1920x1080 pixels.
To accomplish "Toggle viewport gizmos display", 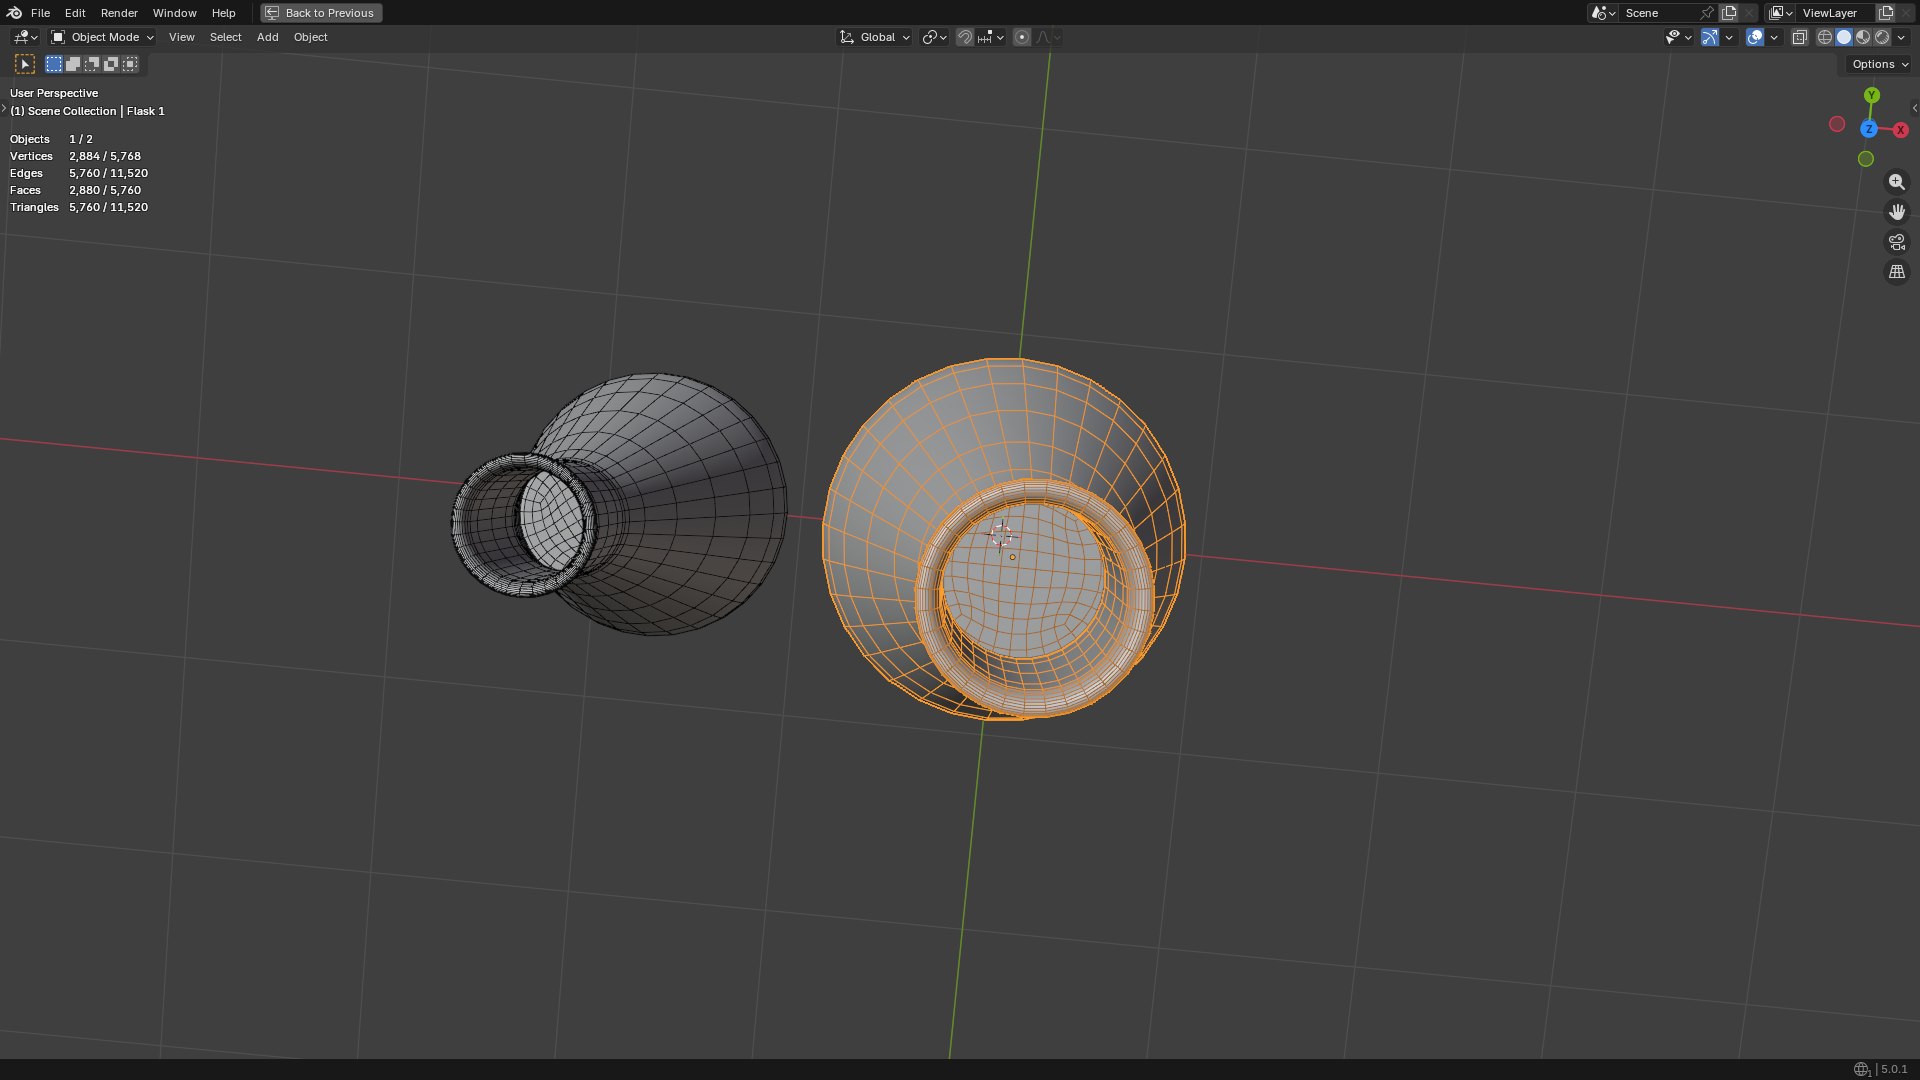I will coord(1710,37).
